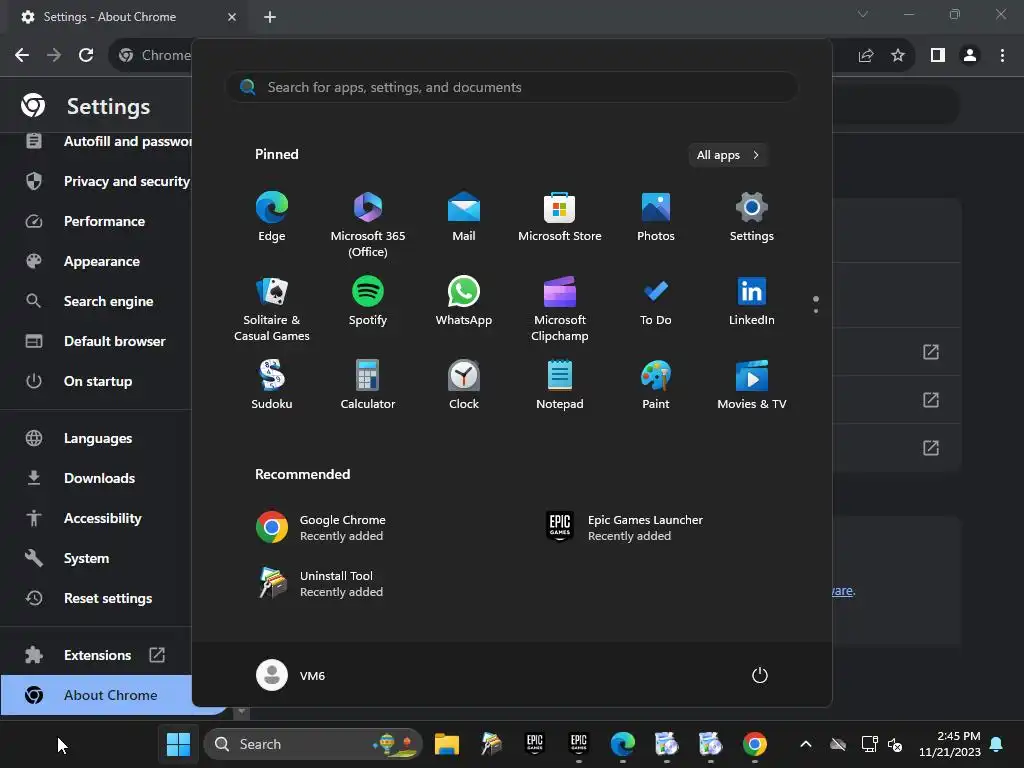Open recommended Uninstall Tool entry

(320, 583)
